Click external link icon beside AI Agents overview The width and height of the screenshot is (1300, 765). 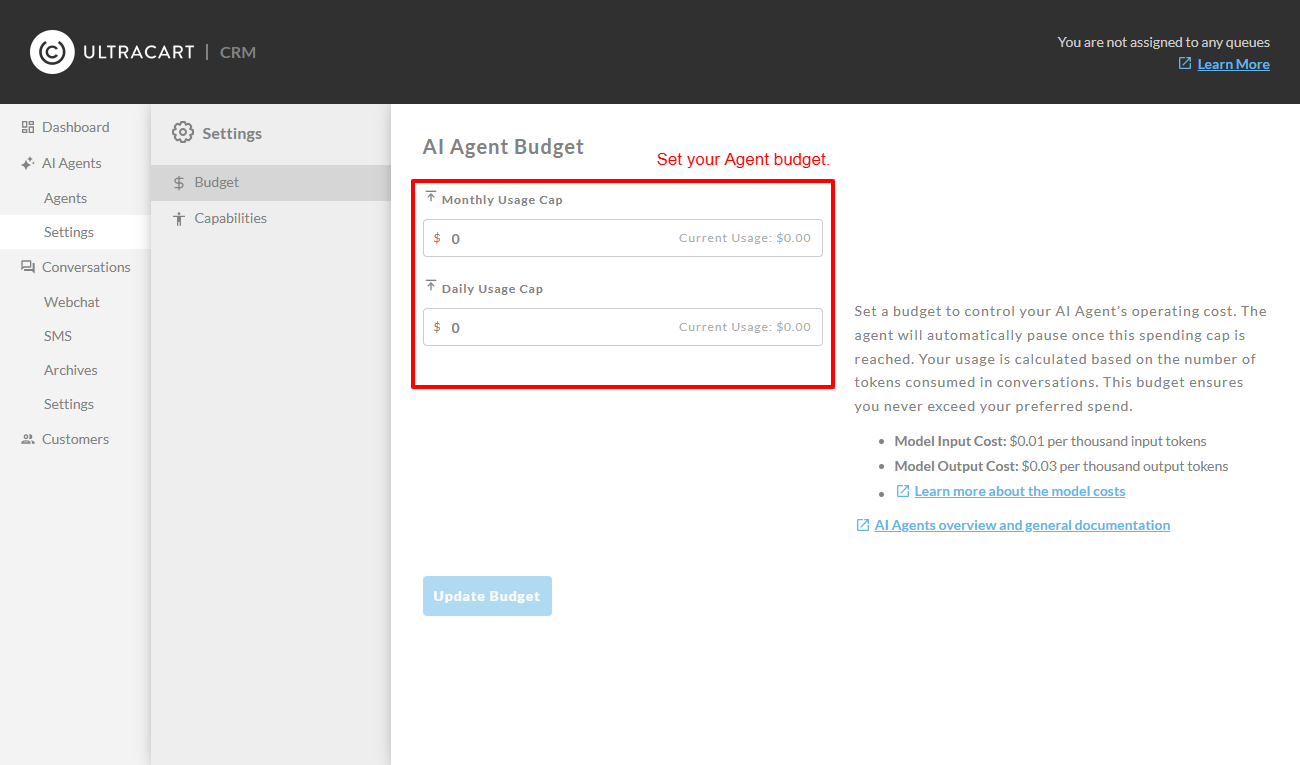tap(863, 525)
